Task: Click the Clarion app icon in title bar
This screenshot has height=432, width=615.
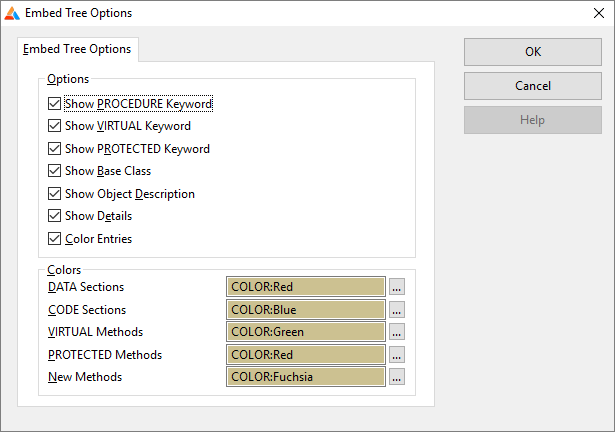Action: pos(12,13)
